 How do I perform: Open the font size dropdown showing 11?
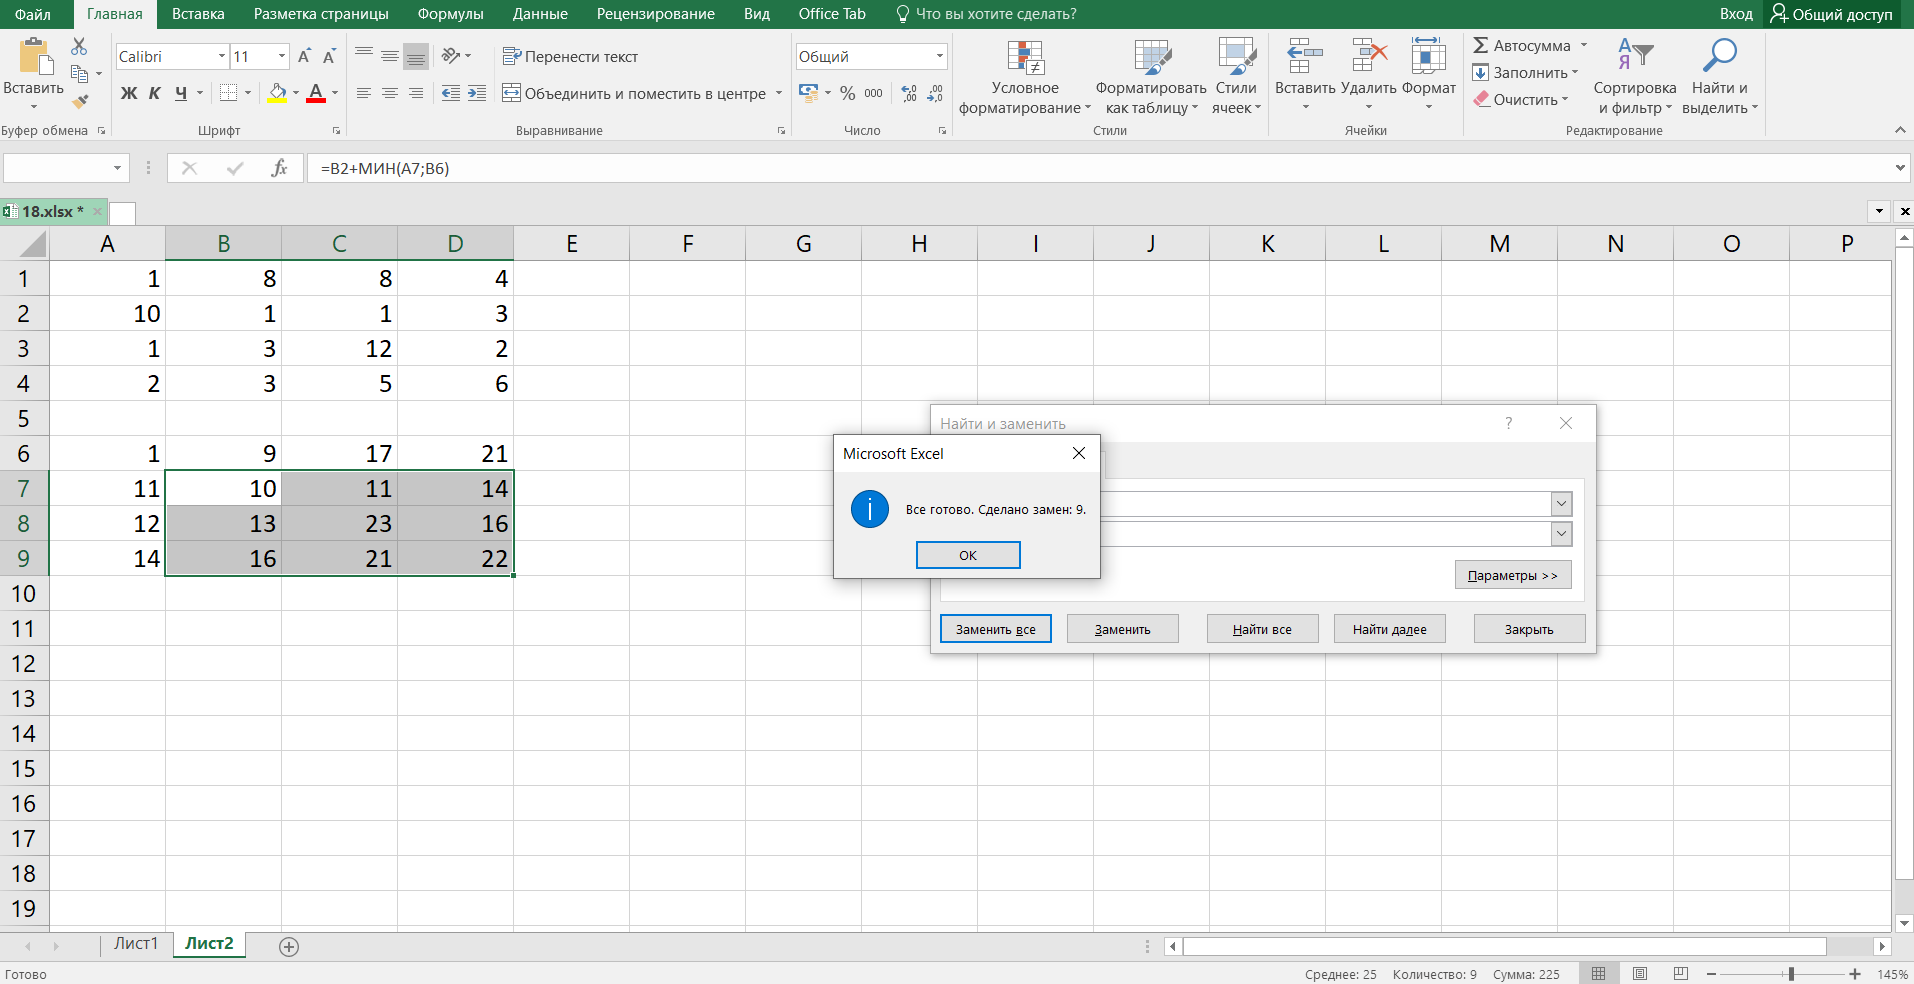[282, 56]
